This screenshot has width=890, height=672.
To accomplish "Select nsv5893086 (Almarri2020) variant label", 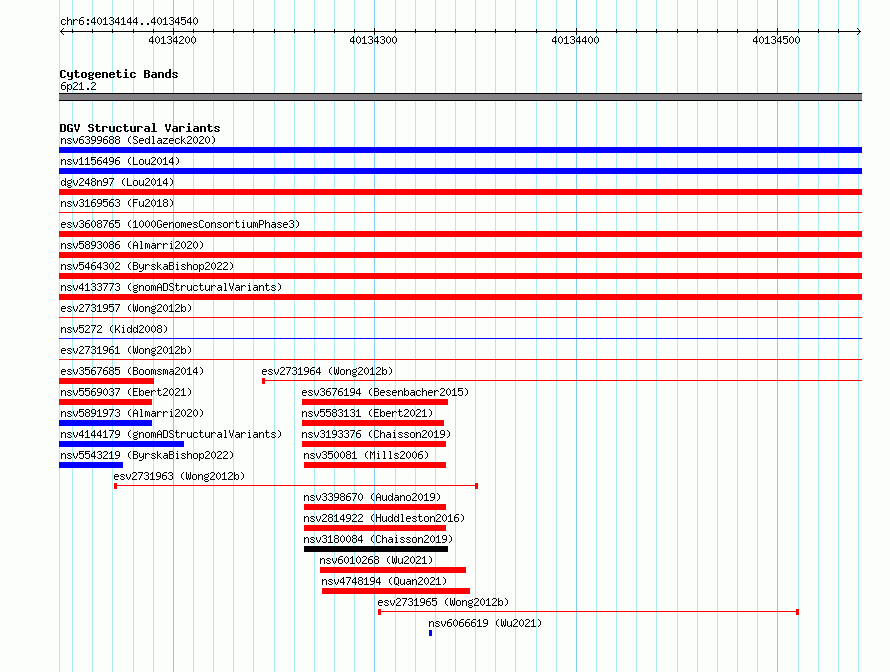I will pos(132,245).
